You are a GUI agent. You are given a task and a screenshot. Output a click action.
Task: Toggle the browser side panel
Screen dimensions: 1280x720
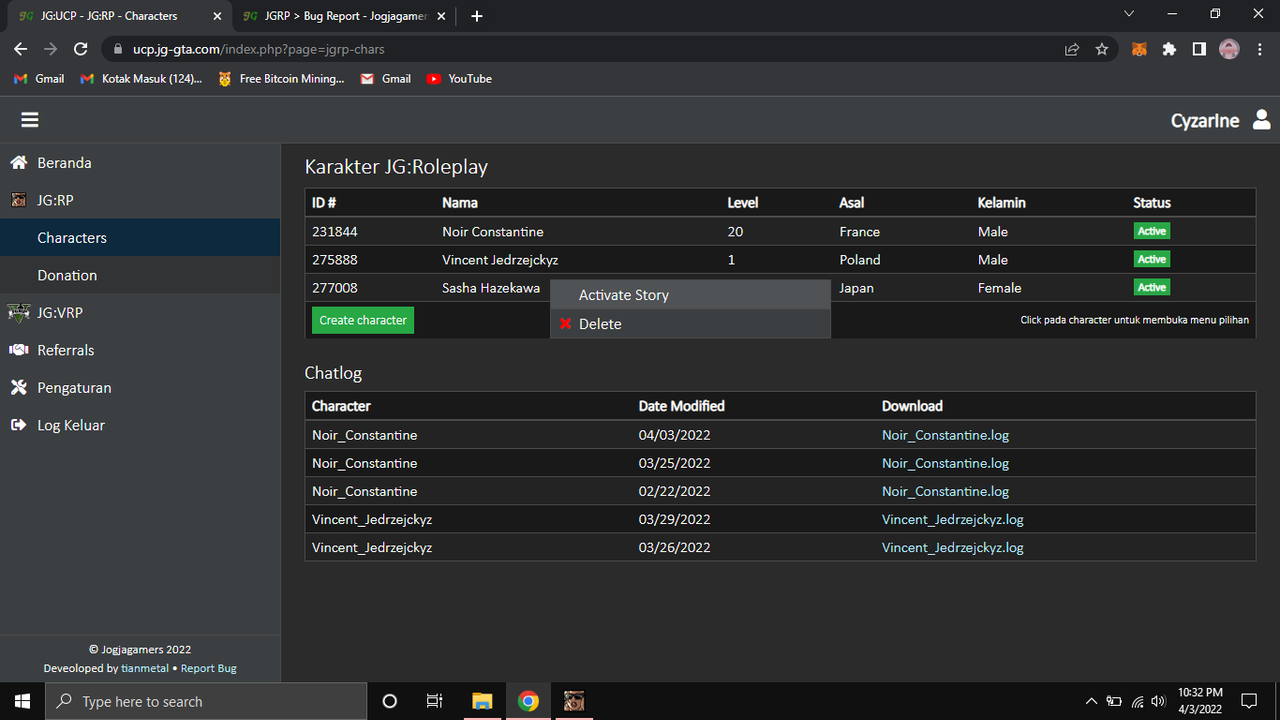1199,49
